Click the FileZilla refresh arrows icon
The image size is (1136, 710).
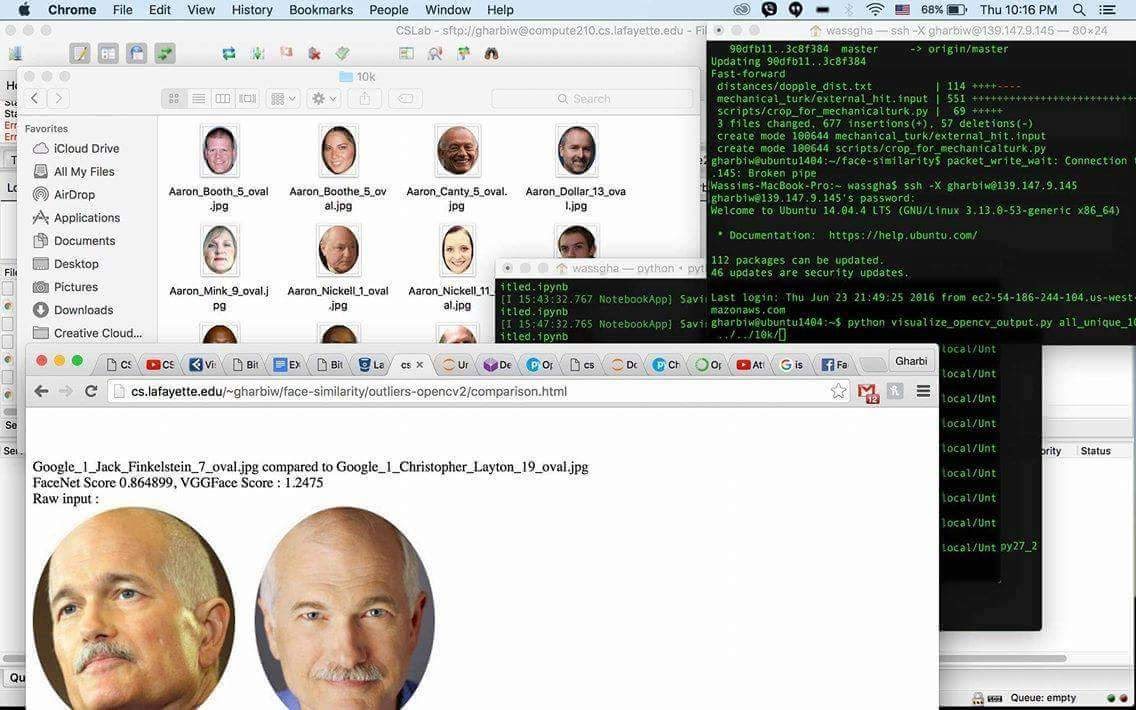(x=229, y=53)
